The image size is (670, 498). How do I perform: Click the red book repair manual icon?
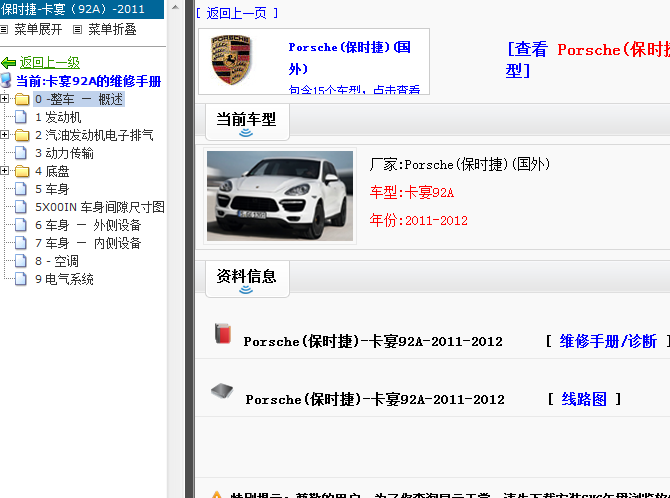(223, 334)
